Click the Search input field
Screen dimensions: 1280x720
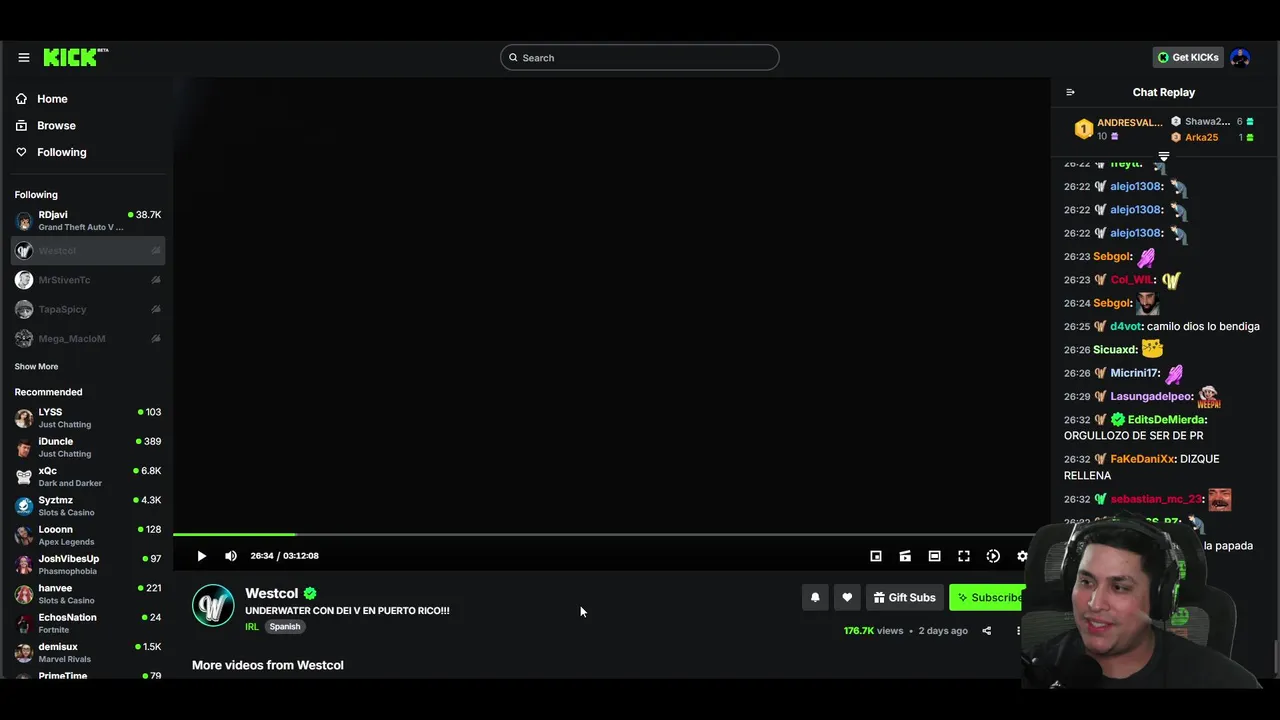coord(640,58)
